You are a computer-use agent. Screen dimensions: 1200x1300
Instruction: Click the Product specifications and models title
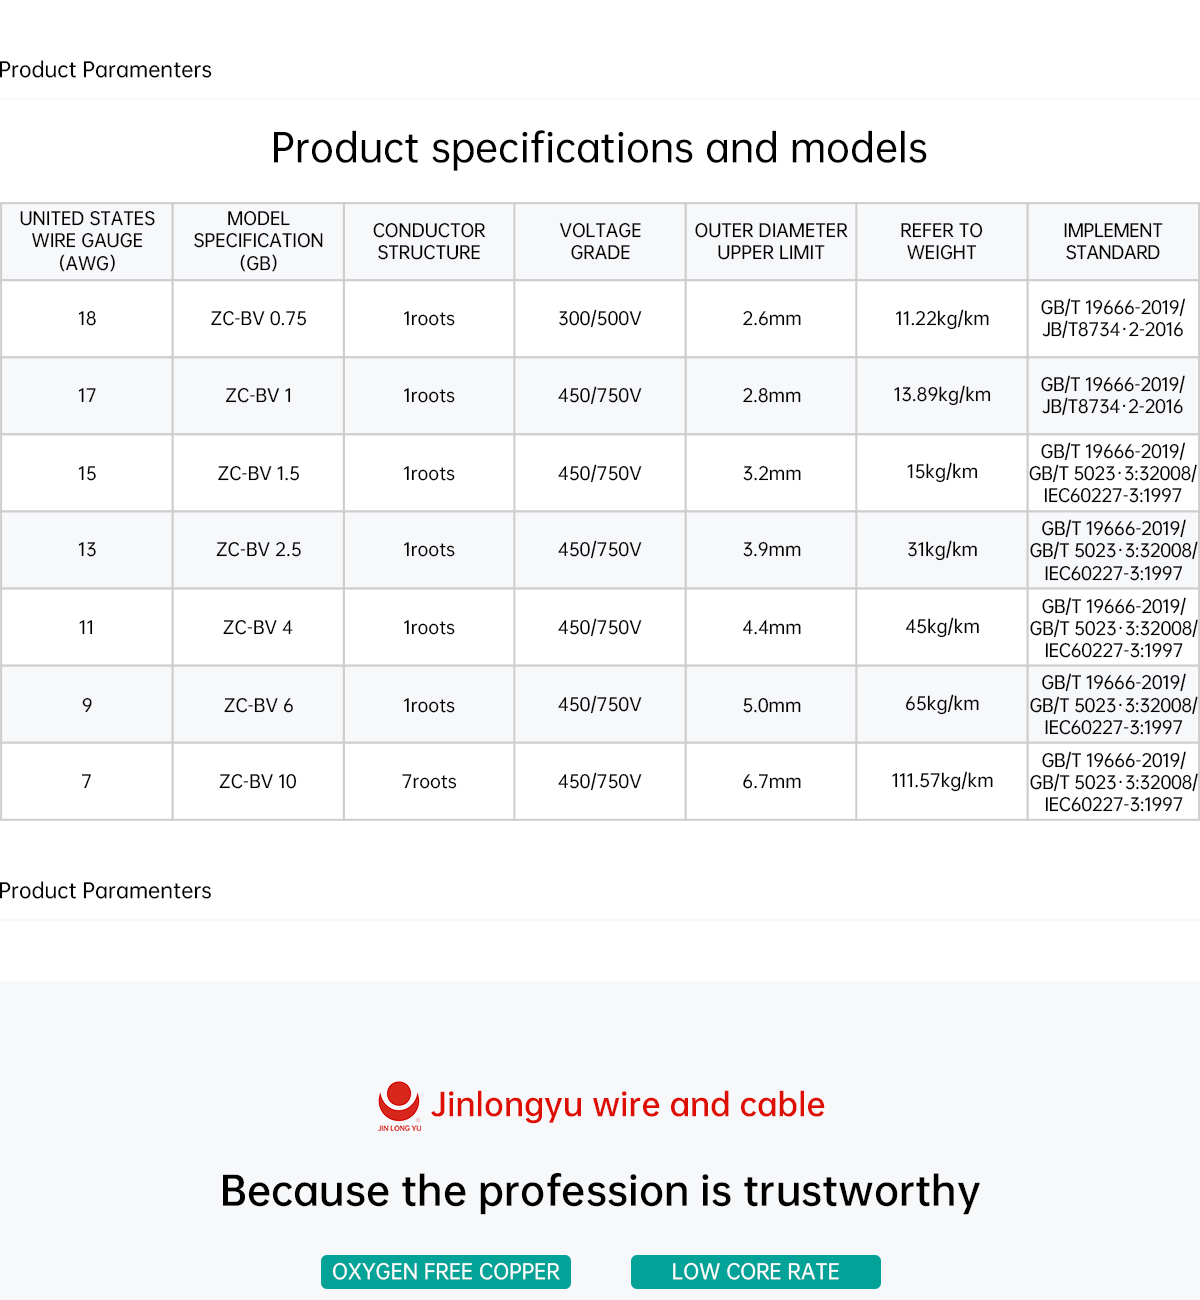[599, 148]
